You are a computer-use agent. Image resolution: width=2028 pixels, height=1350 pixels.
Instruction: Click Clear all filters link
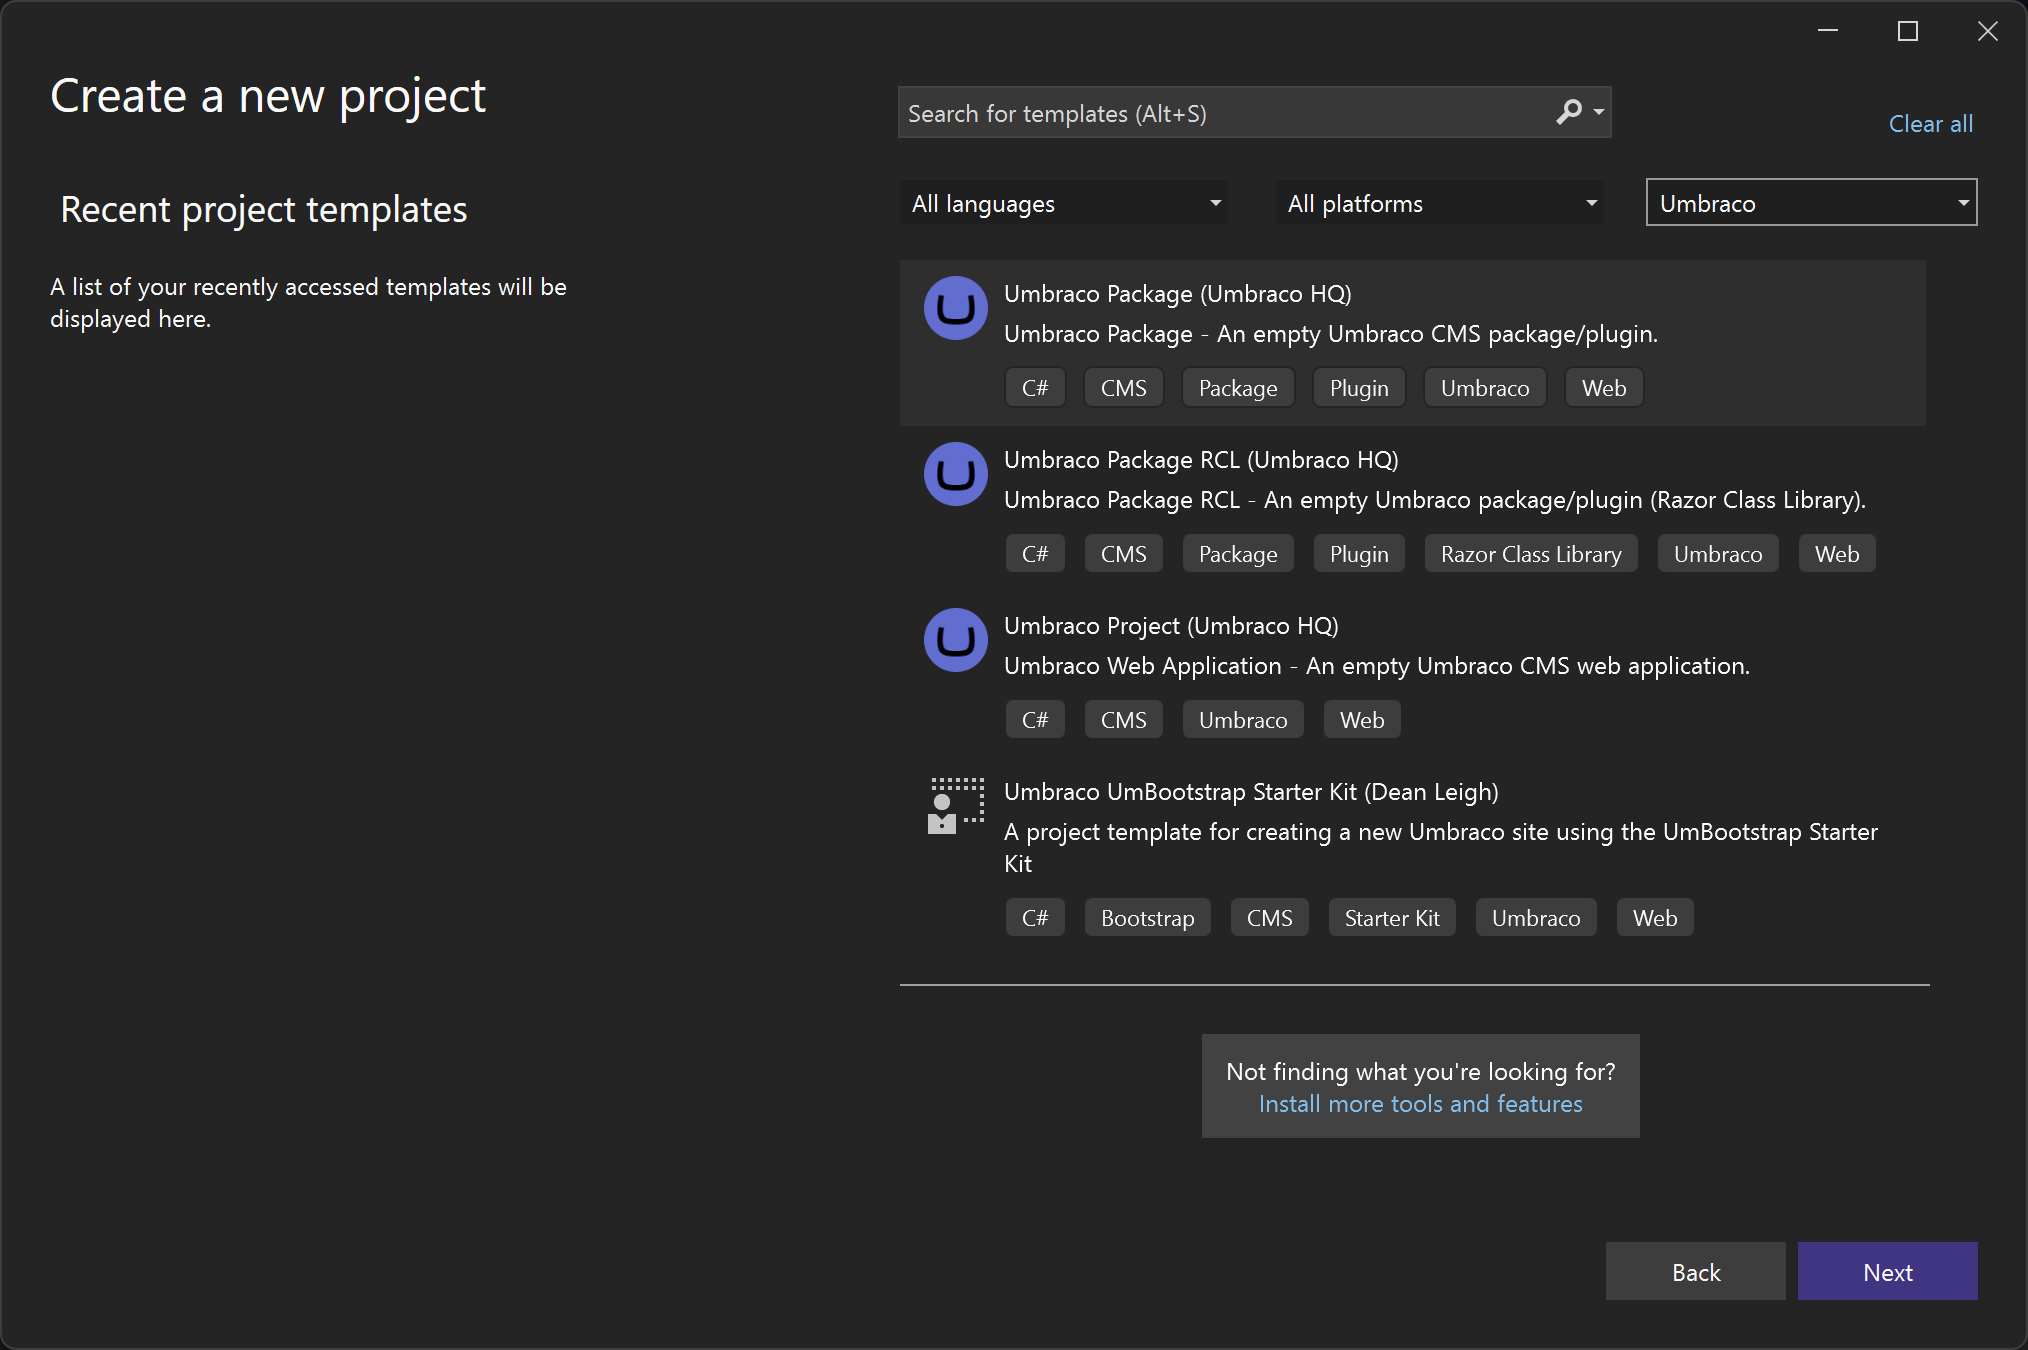(1930, 124)
